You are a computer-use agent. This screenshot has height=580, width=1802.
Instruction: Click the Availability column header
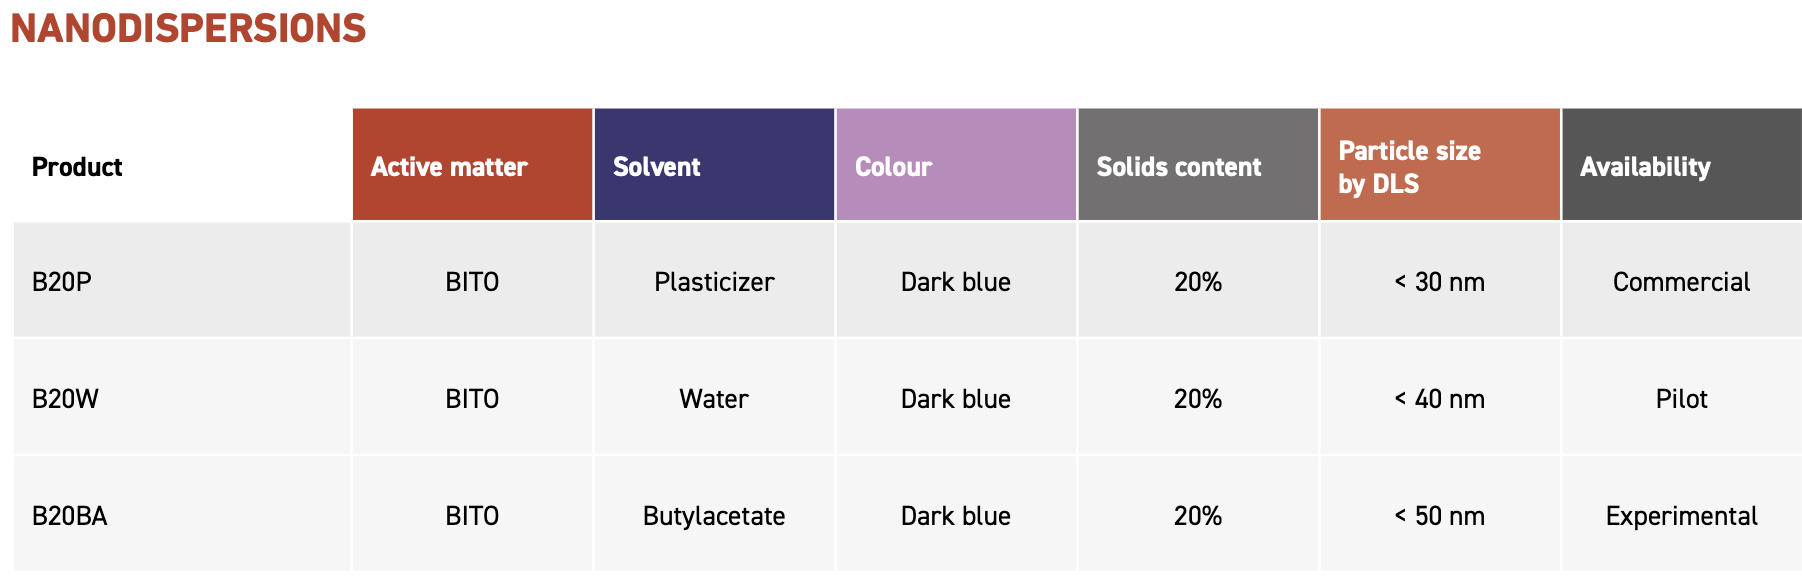click(x=1682, y=164)
